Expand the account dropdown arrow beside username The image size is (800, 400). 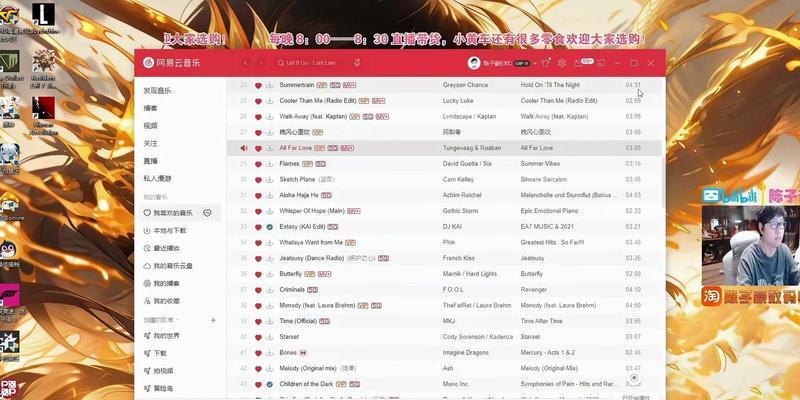[536, 63]
